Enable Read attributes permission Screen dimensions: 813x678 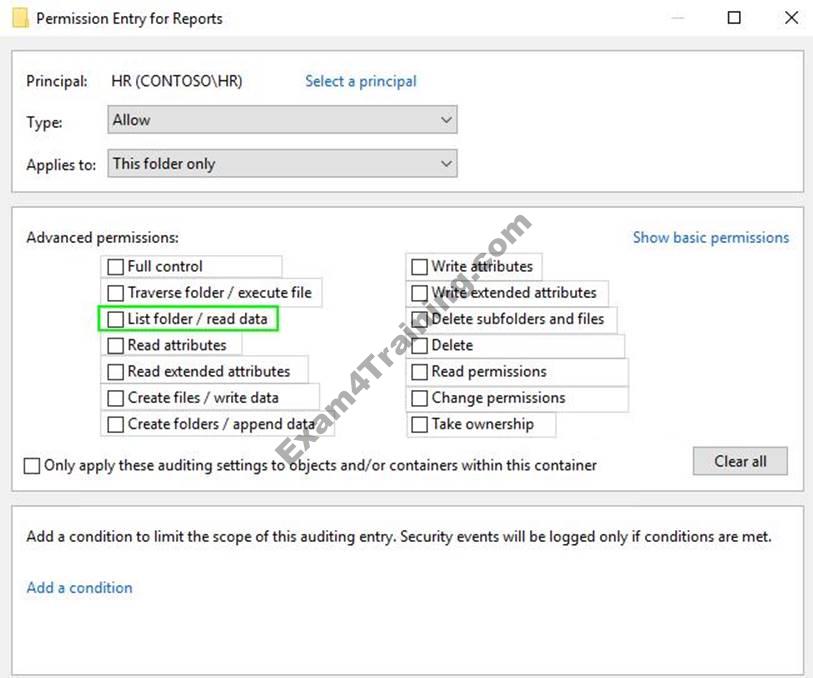(x=116, y=345)
